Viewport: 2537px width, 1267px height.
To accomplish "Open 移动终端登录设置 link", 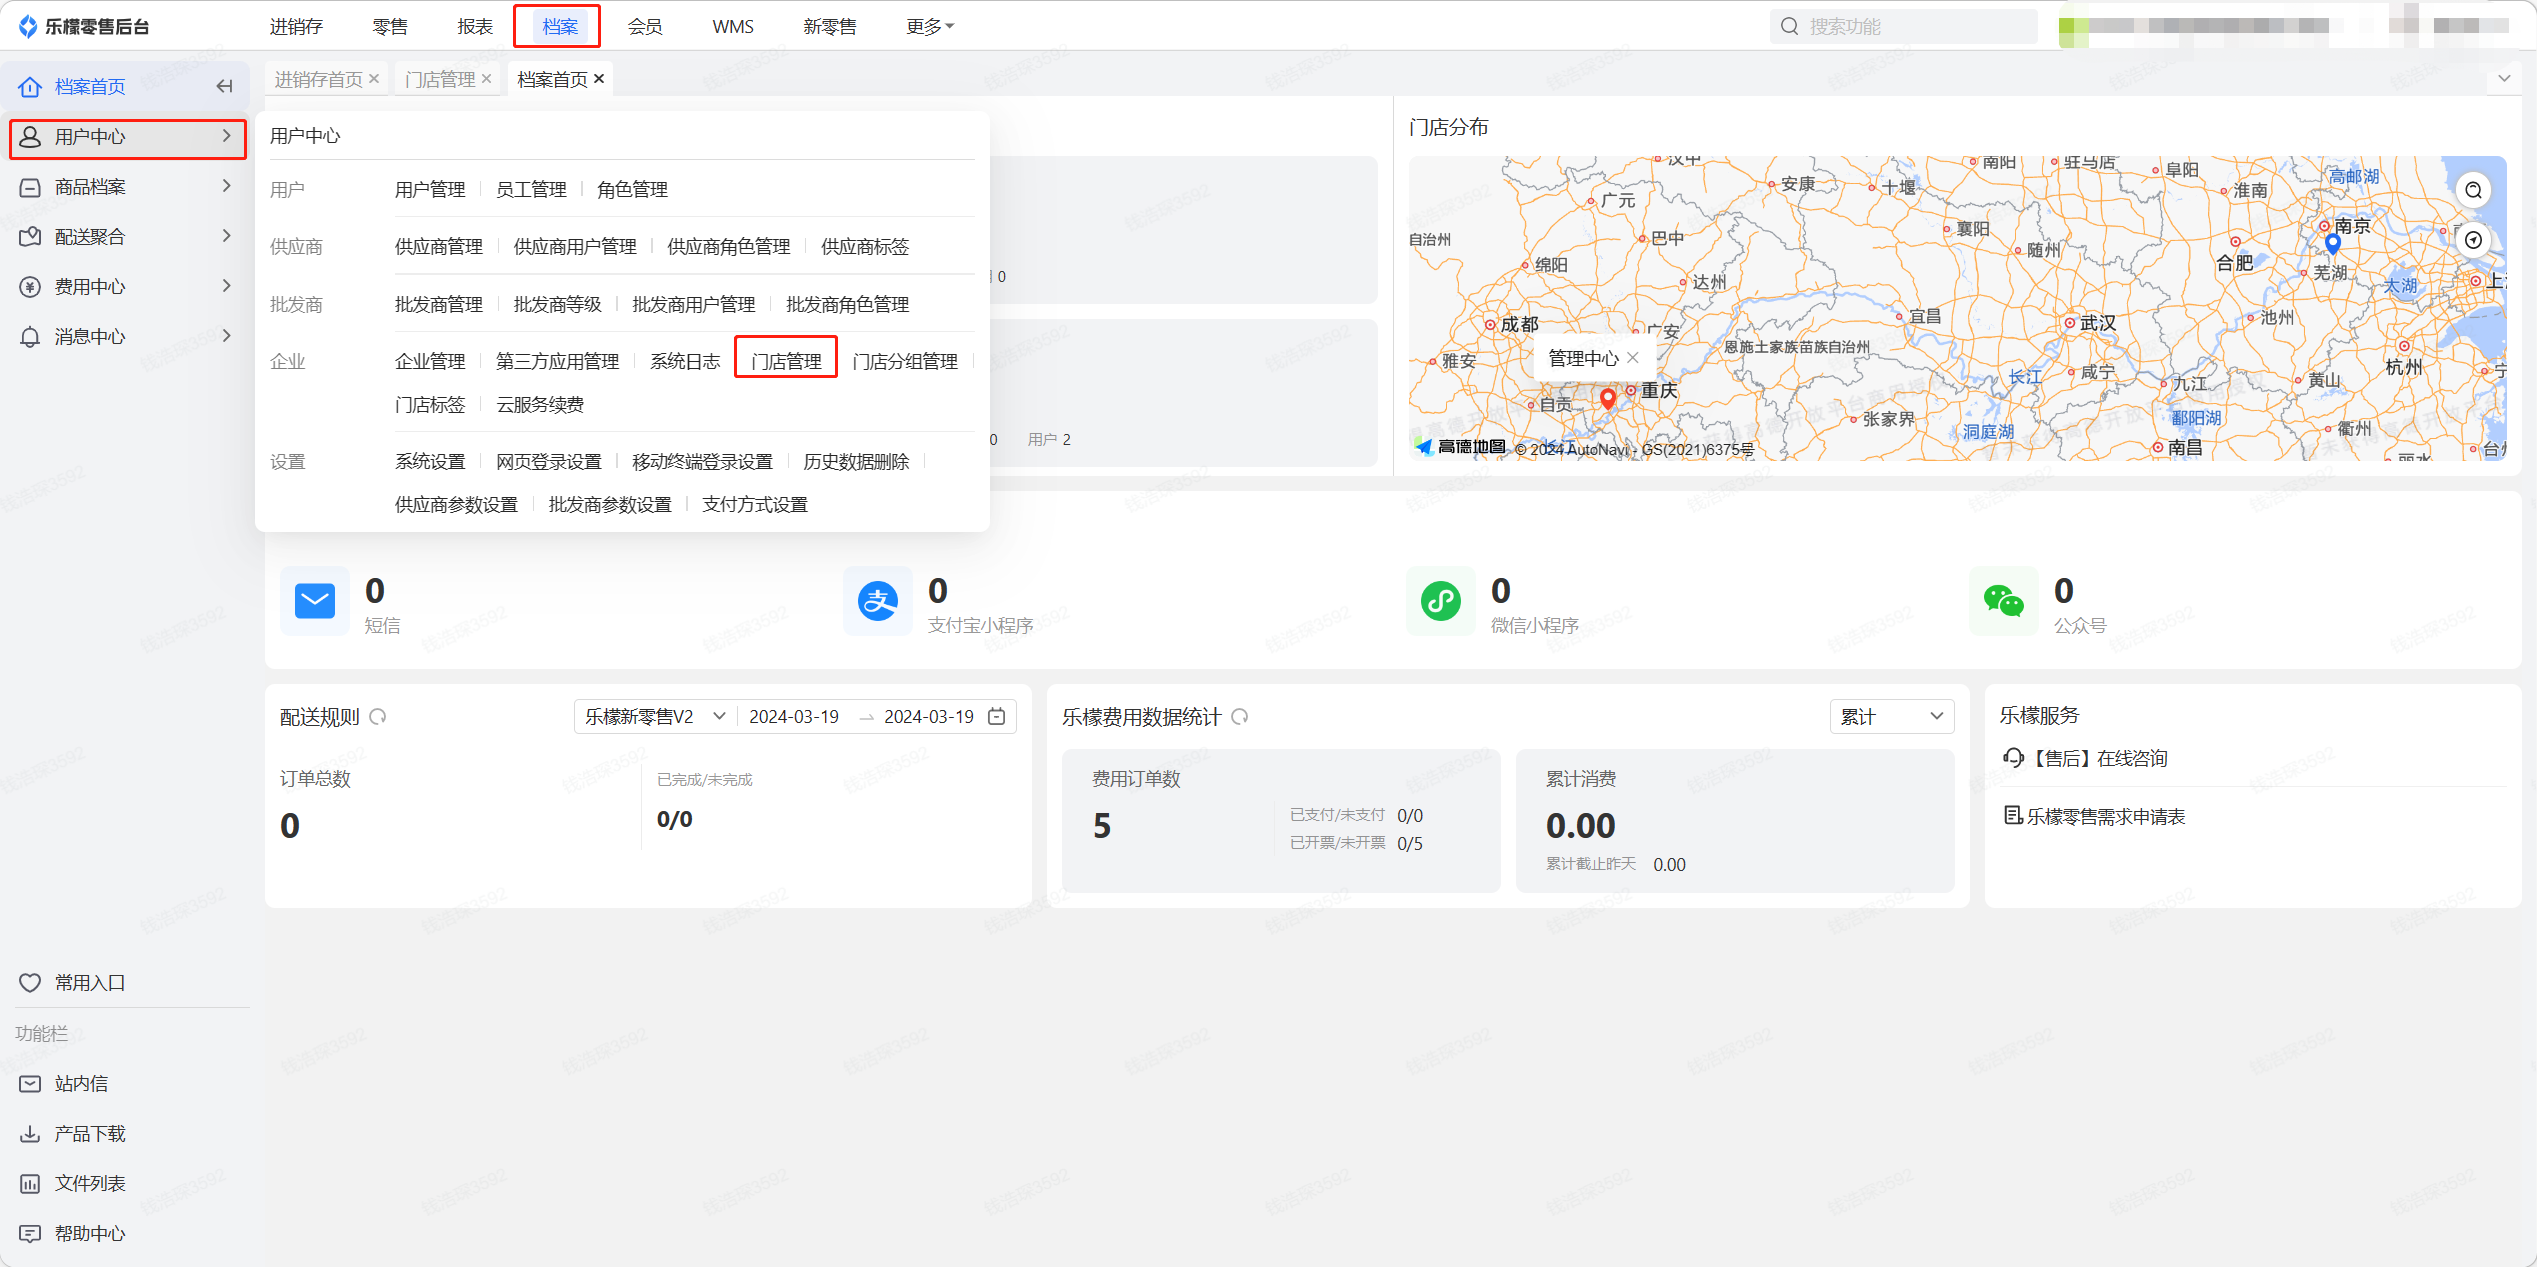I will [x=702, y=462].
